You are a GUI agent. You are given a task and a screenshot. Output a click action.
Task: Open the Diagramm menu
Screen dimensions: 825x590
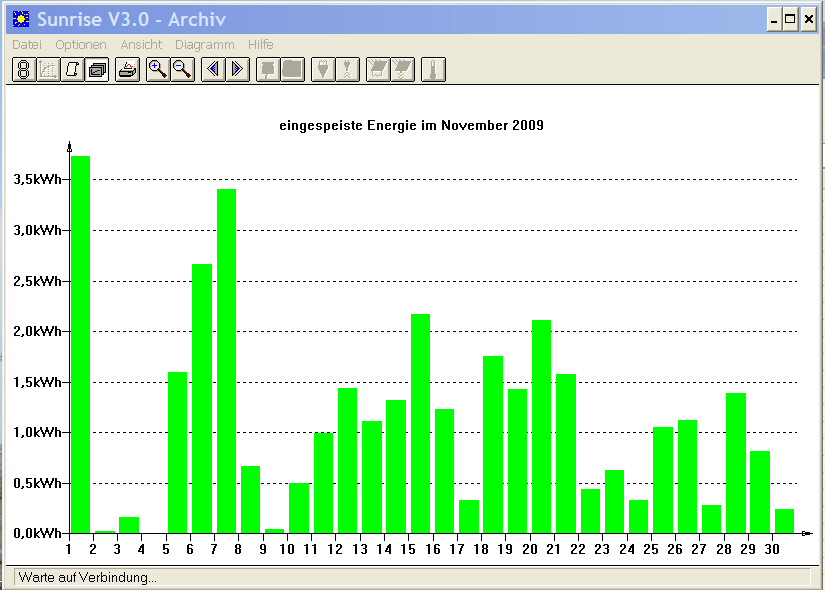tap(205, 45)
